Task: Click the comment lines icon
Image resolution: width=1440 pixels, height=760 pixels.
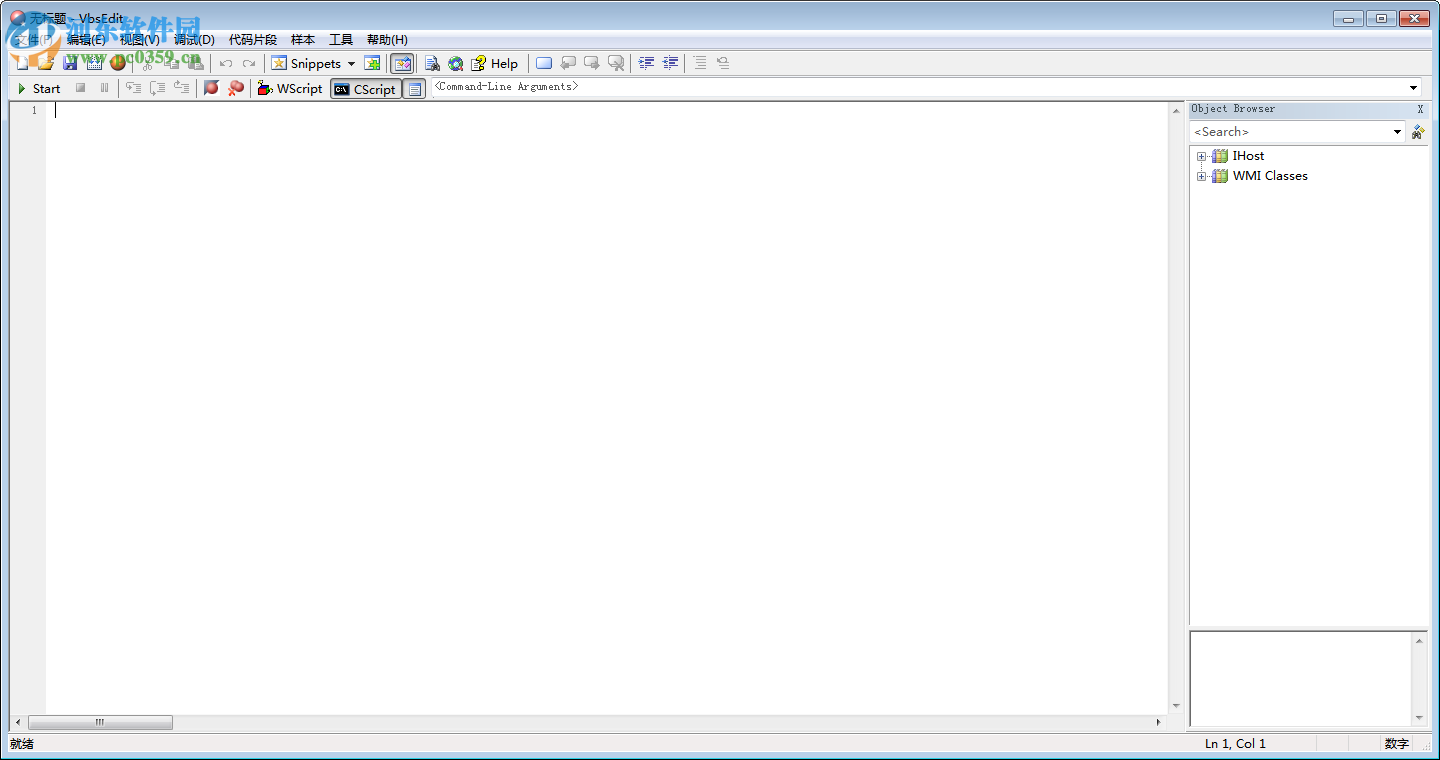Action: 700,63
